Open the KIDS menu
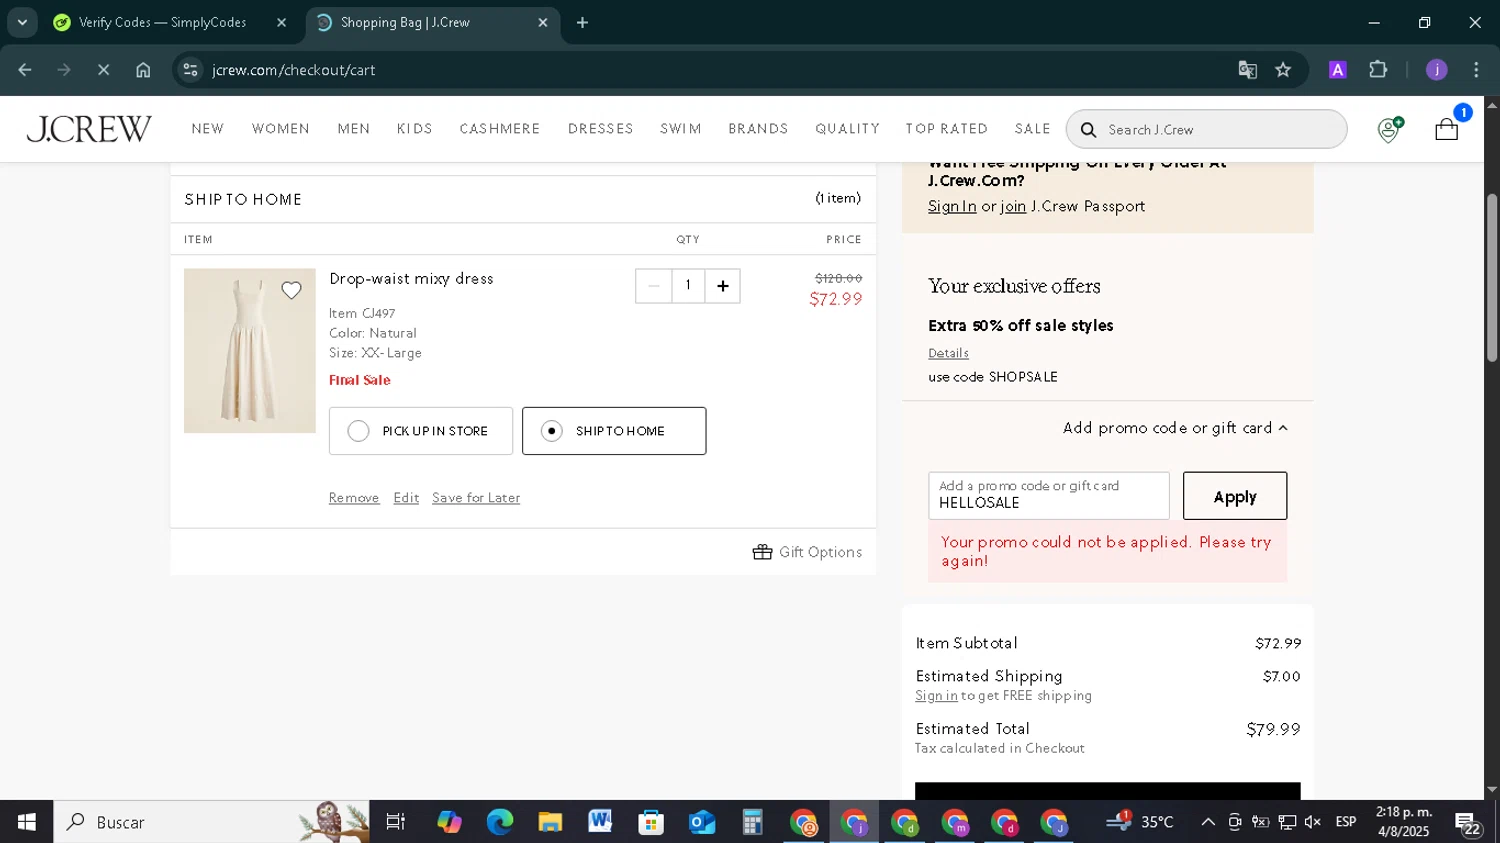 (x=415, y=129)
